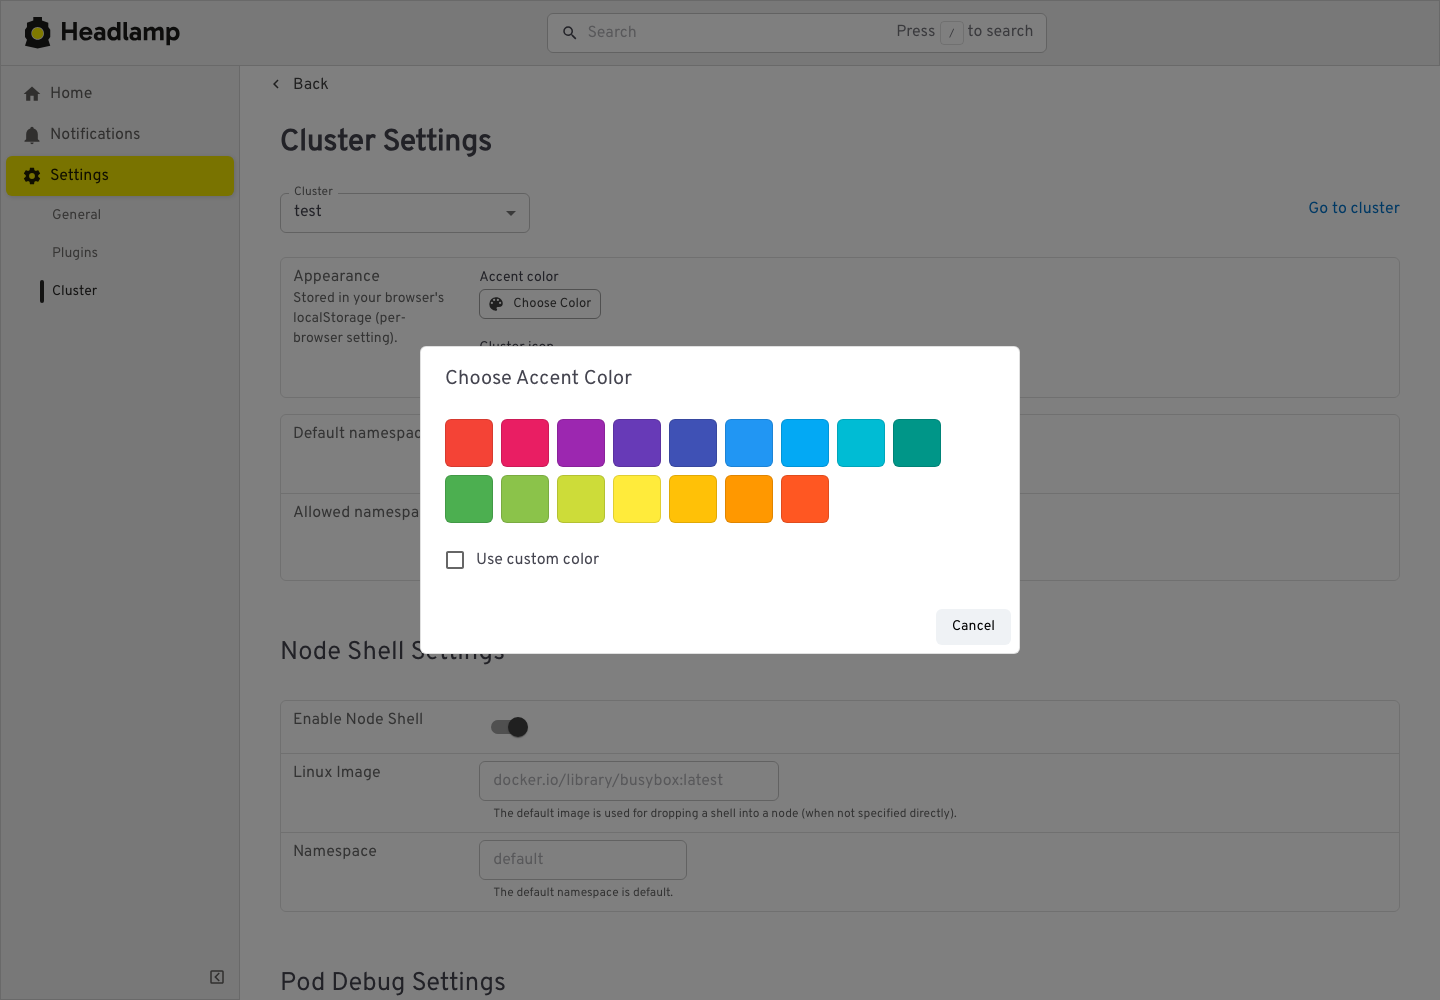The image size is (1440, 1000).
Task: Check the Use custom color checkbox
Action: [455, 560]
